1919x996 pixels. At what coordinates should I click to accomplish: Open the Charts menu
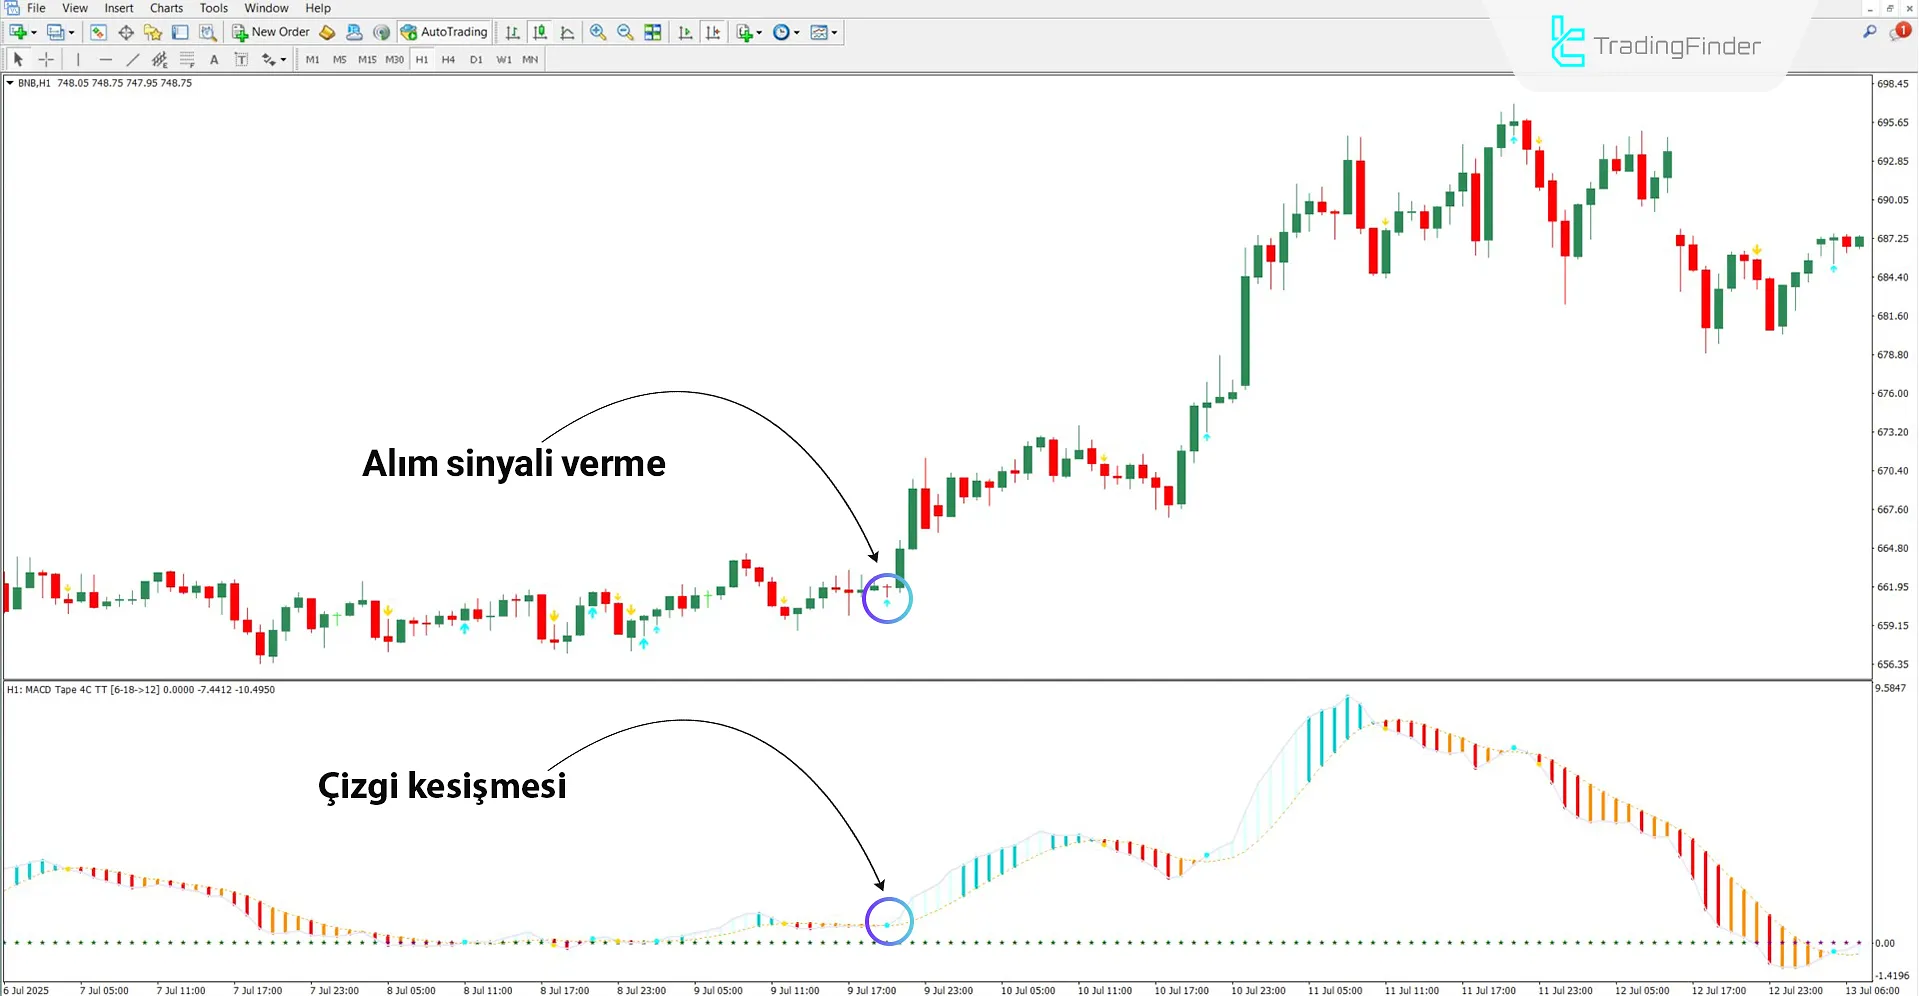click(165, 8)
